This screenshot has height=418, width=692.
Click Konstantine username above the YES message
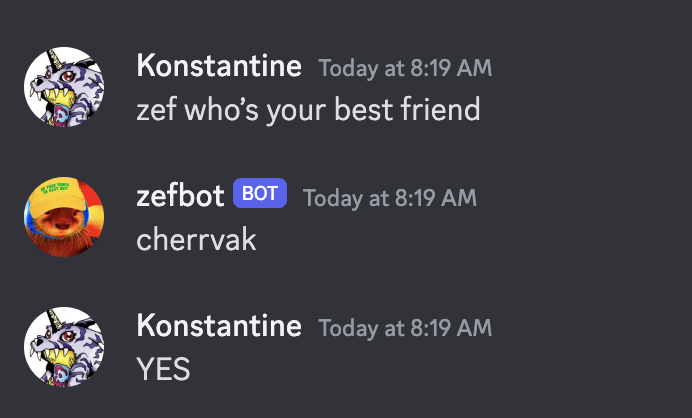click(x=219, y=325)
